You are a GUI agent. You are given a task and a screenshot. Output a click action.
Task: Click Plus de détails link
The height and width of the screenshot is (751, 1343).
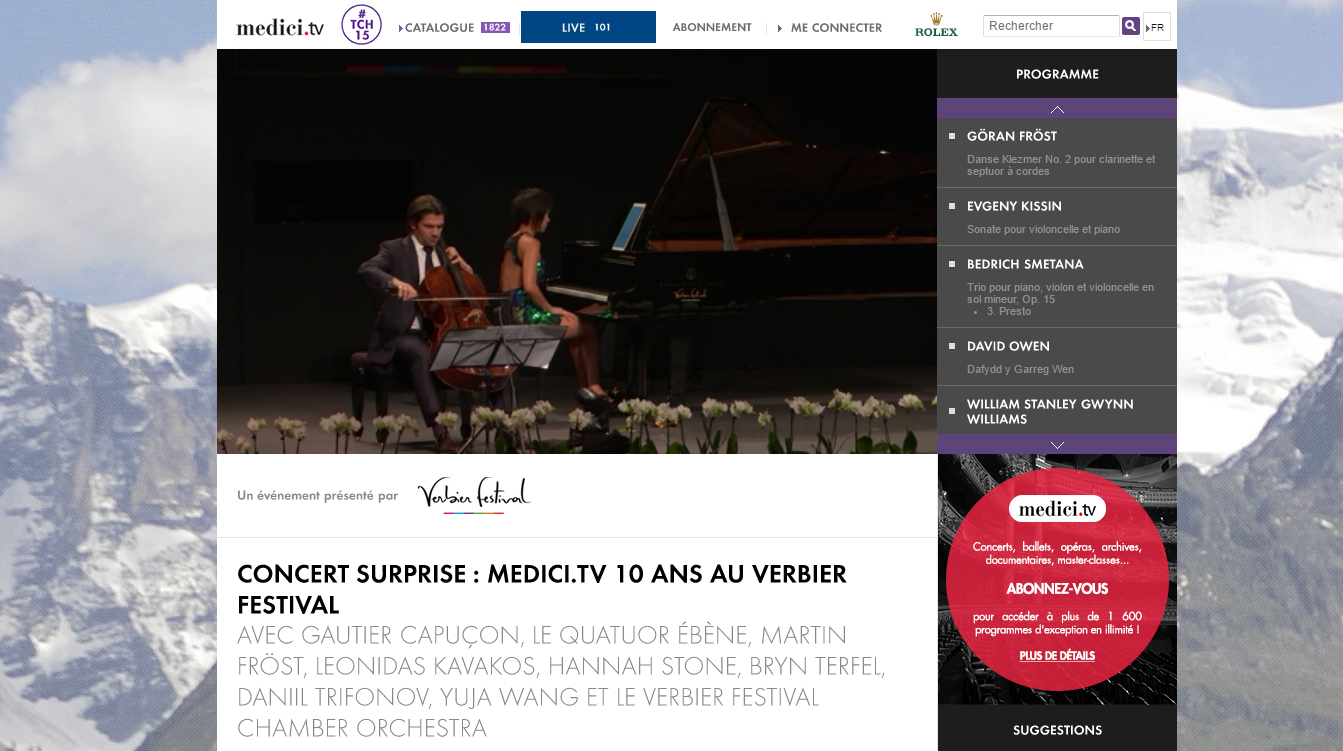pos(1057,656)
